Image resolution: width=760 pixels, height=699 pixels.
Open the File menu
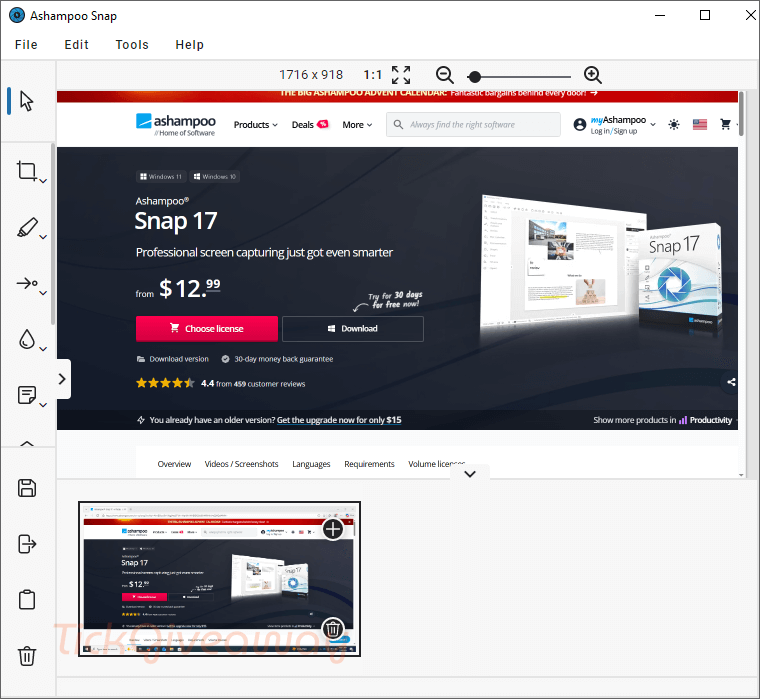click(26, 45)
